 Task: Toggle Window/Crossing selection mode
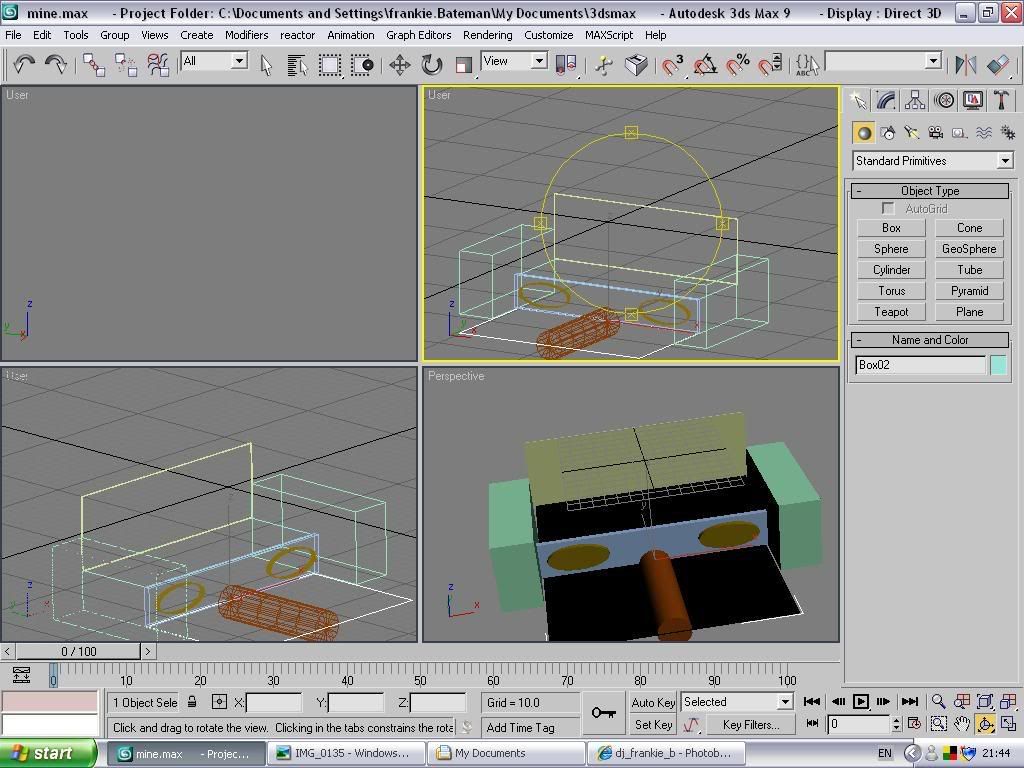362,65
